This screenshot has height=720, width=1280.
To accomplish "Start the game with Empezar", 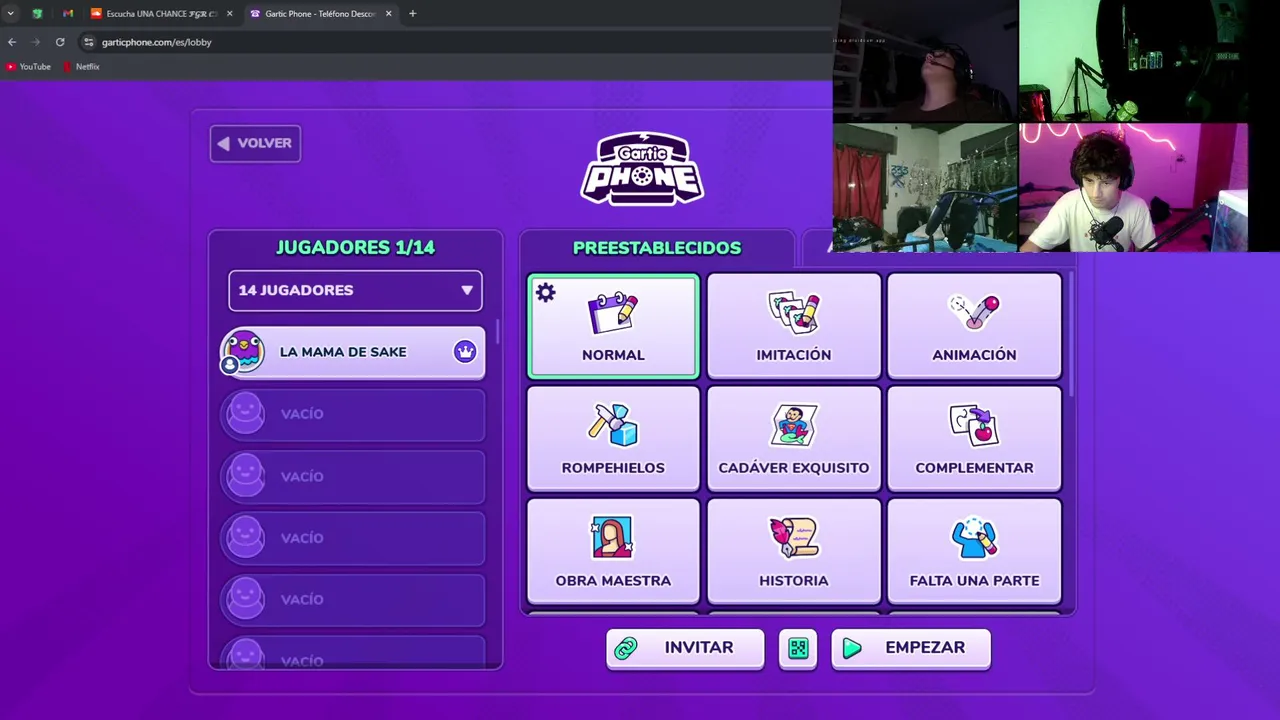I will tap(911, 648).
